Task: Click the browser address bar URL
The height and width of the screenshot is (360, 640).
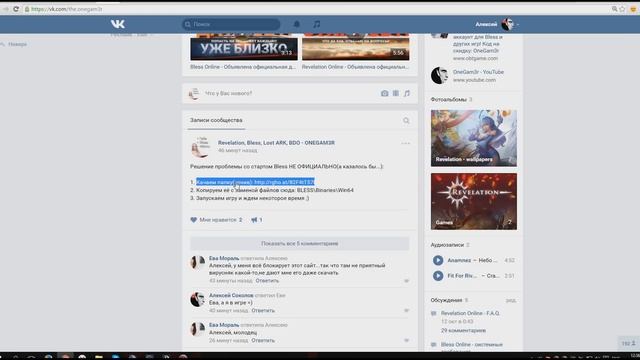Action: coord(67,9)
